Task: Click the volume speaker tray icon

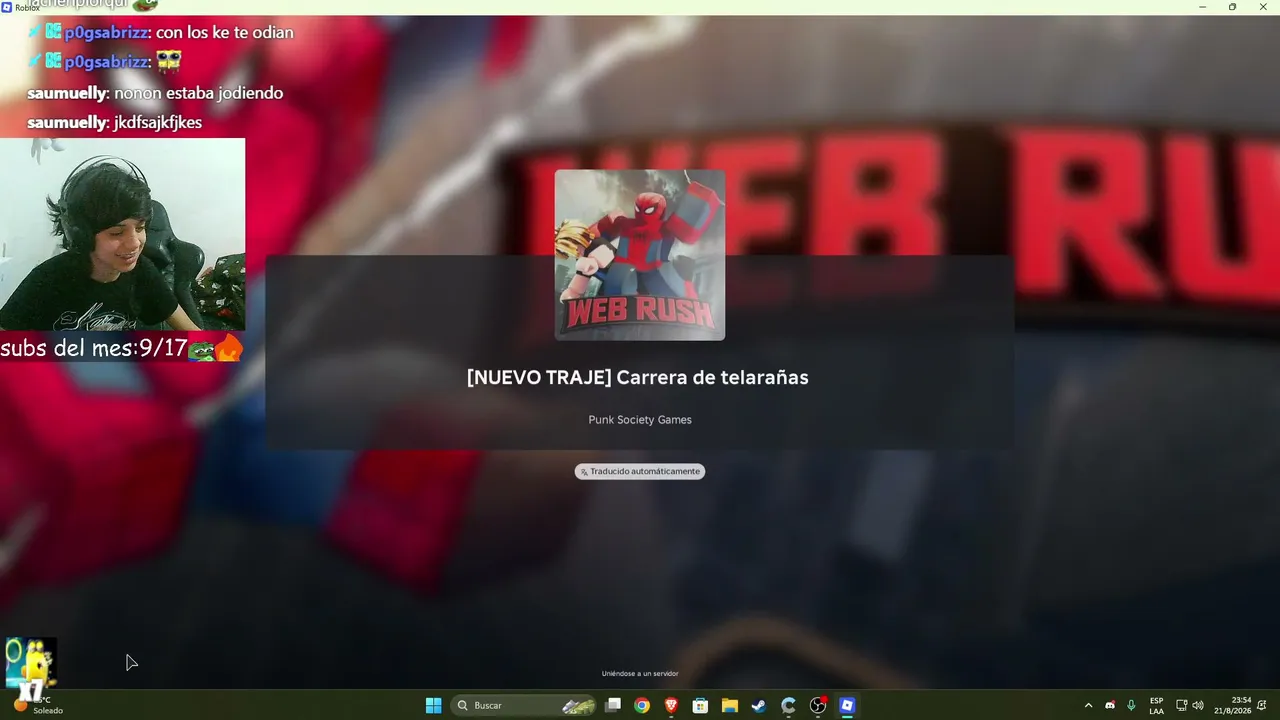Action: [x=1198, y=706]
